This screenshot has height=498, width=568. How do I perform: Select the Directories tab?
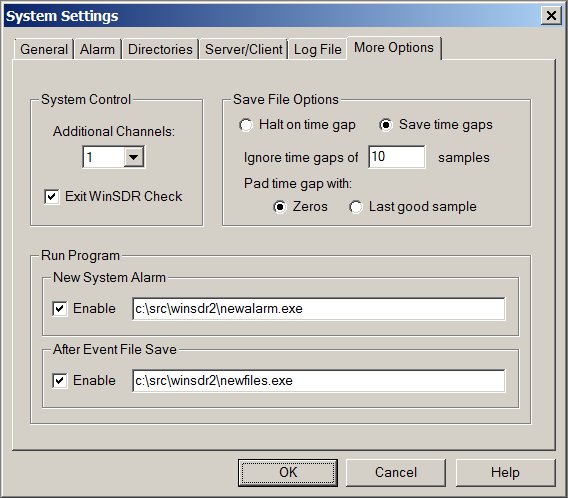click(160, 49)
